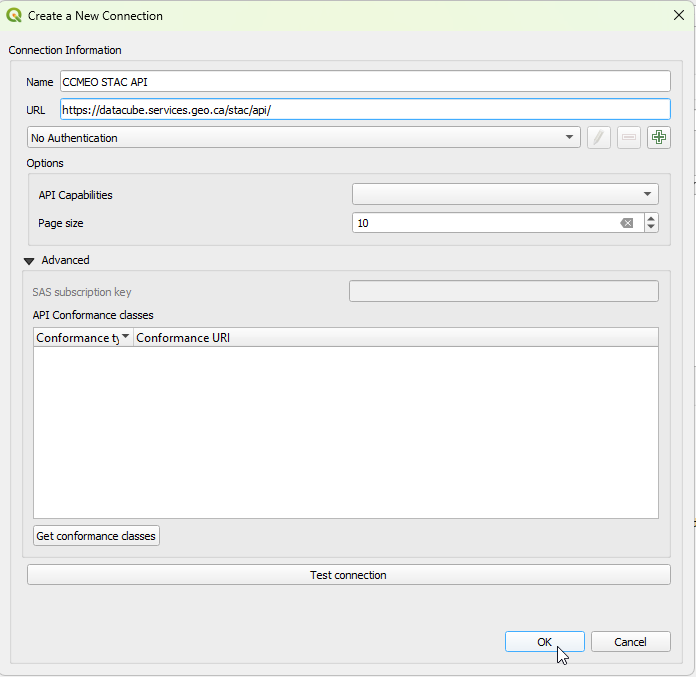Decrease Page size with the down arrow

(651, 228)
